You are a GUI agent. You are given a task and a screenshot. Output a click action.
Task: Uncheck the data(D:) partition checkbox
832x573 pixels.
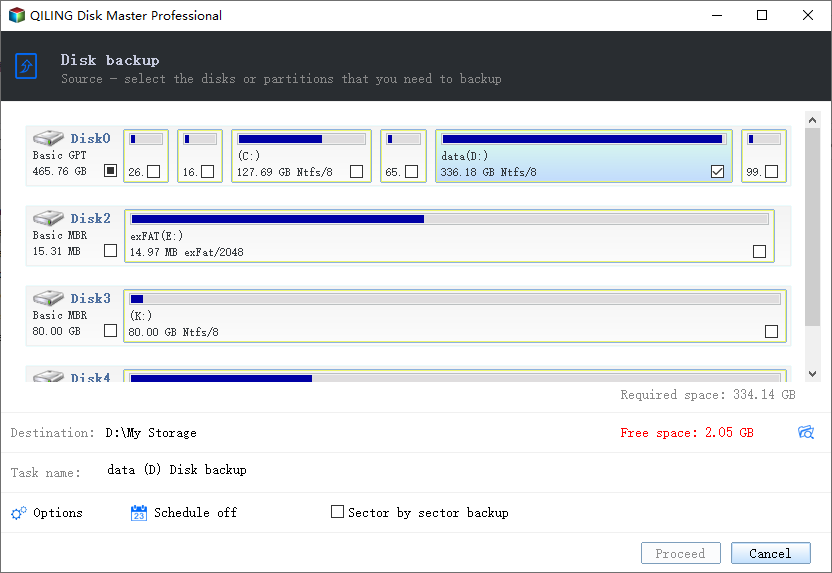(717, 172)
